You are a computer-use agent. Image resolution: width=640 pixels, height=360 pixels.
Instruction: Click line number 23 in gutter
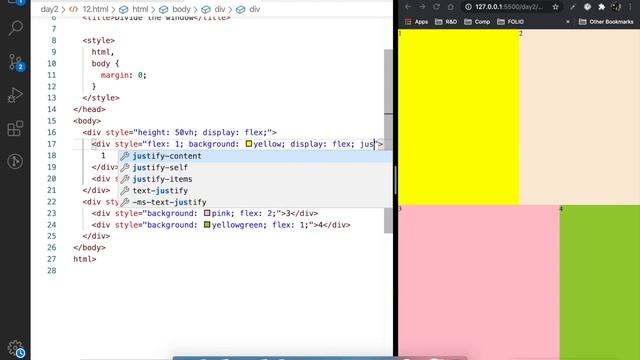click(x=51, y=213)
